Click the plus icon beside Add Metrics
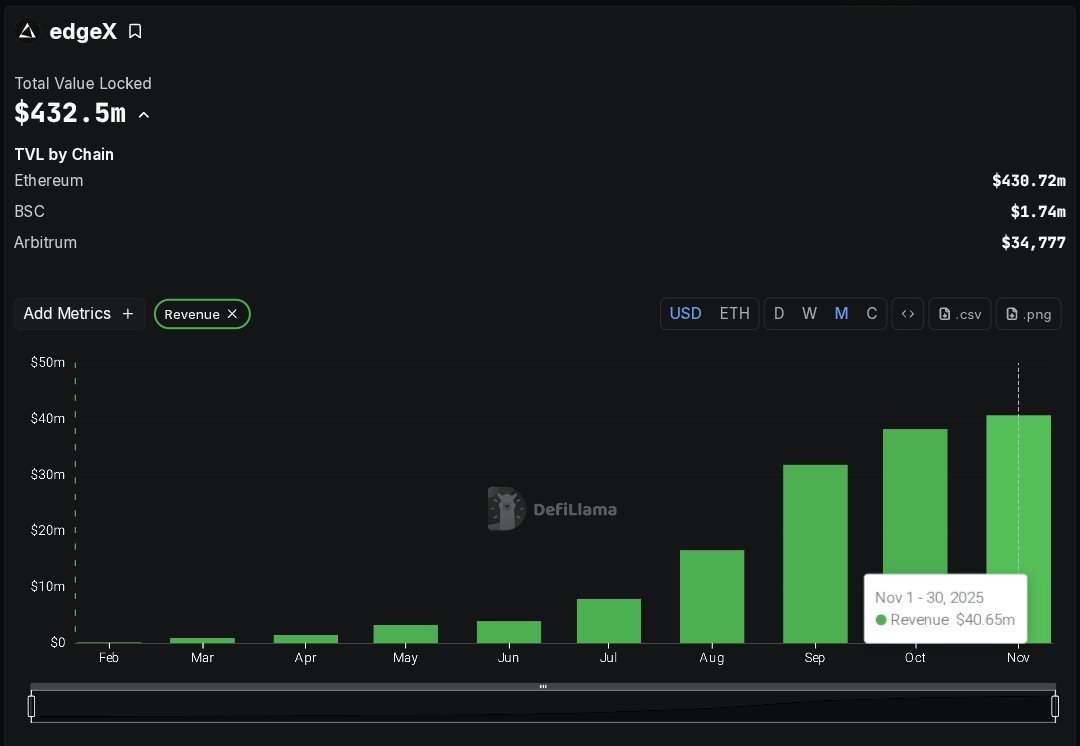Viewport: 1080px width, 746px height. (128, 313)
